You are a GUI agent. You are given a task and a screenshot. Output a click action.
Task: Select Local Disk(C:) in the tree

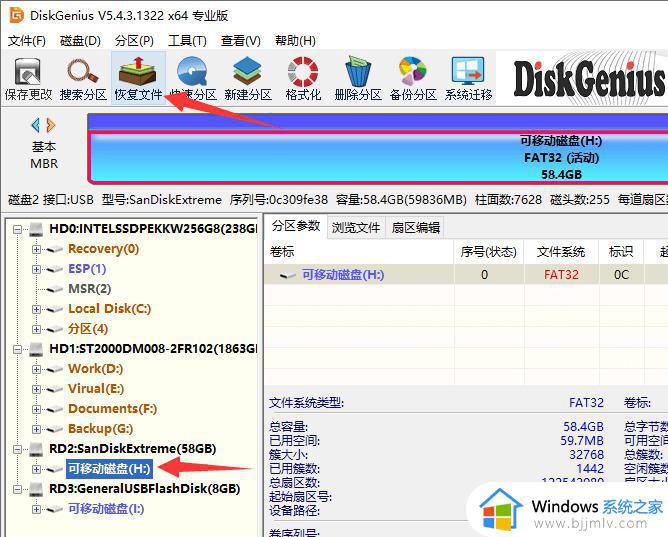(x=109, y=309)
